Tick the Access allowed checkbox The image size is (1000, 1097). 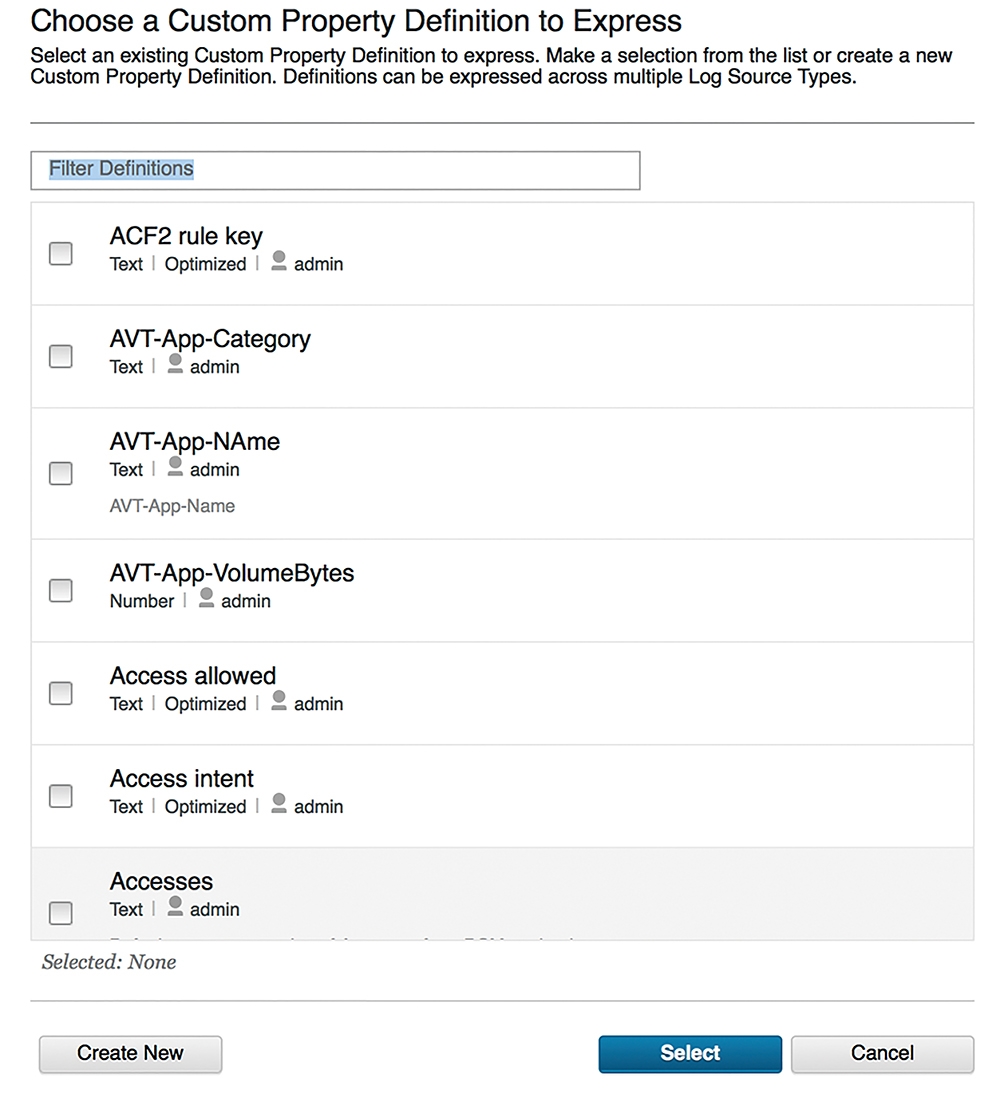click(61, 693)
